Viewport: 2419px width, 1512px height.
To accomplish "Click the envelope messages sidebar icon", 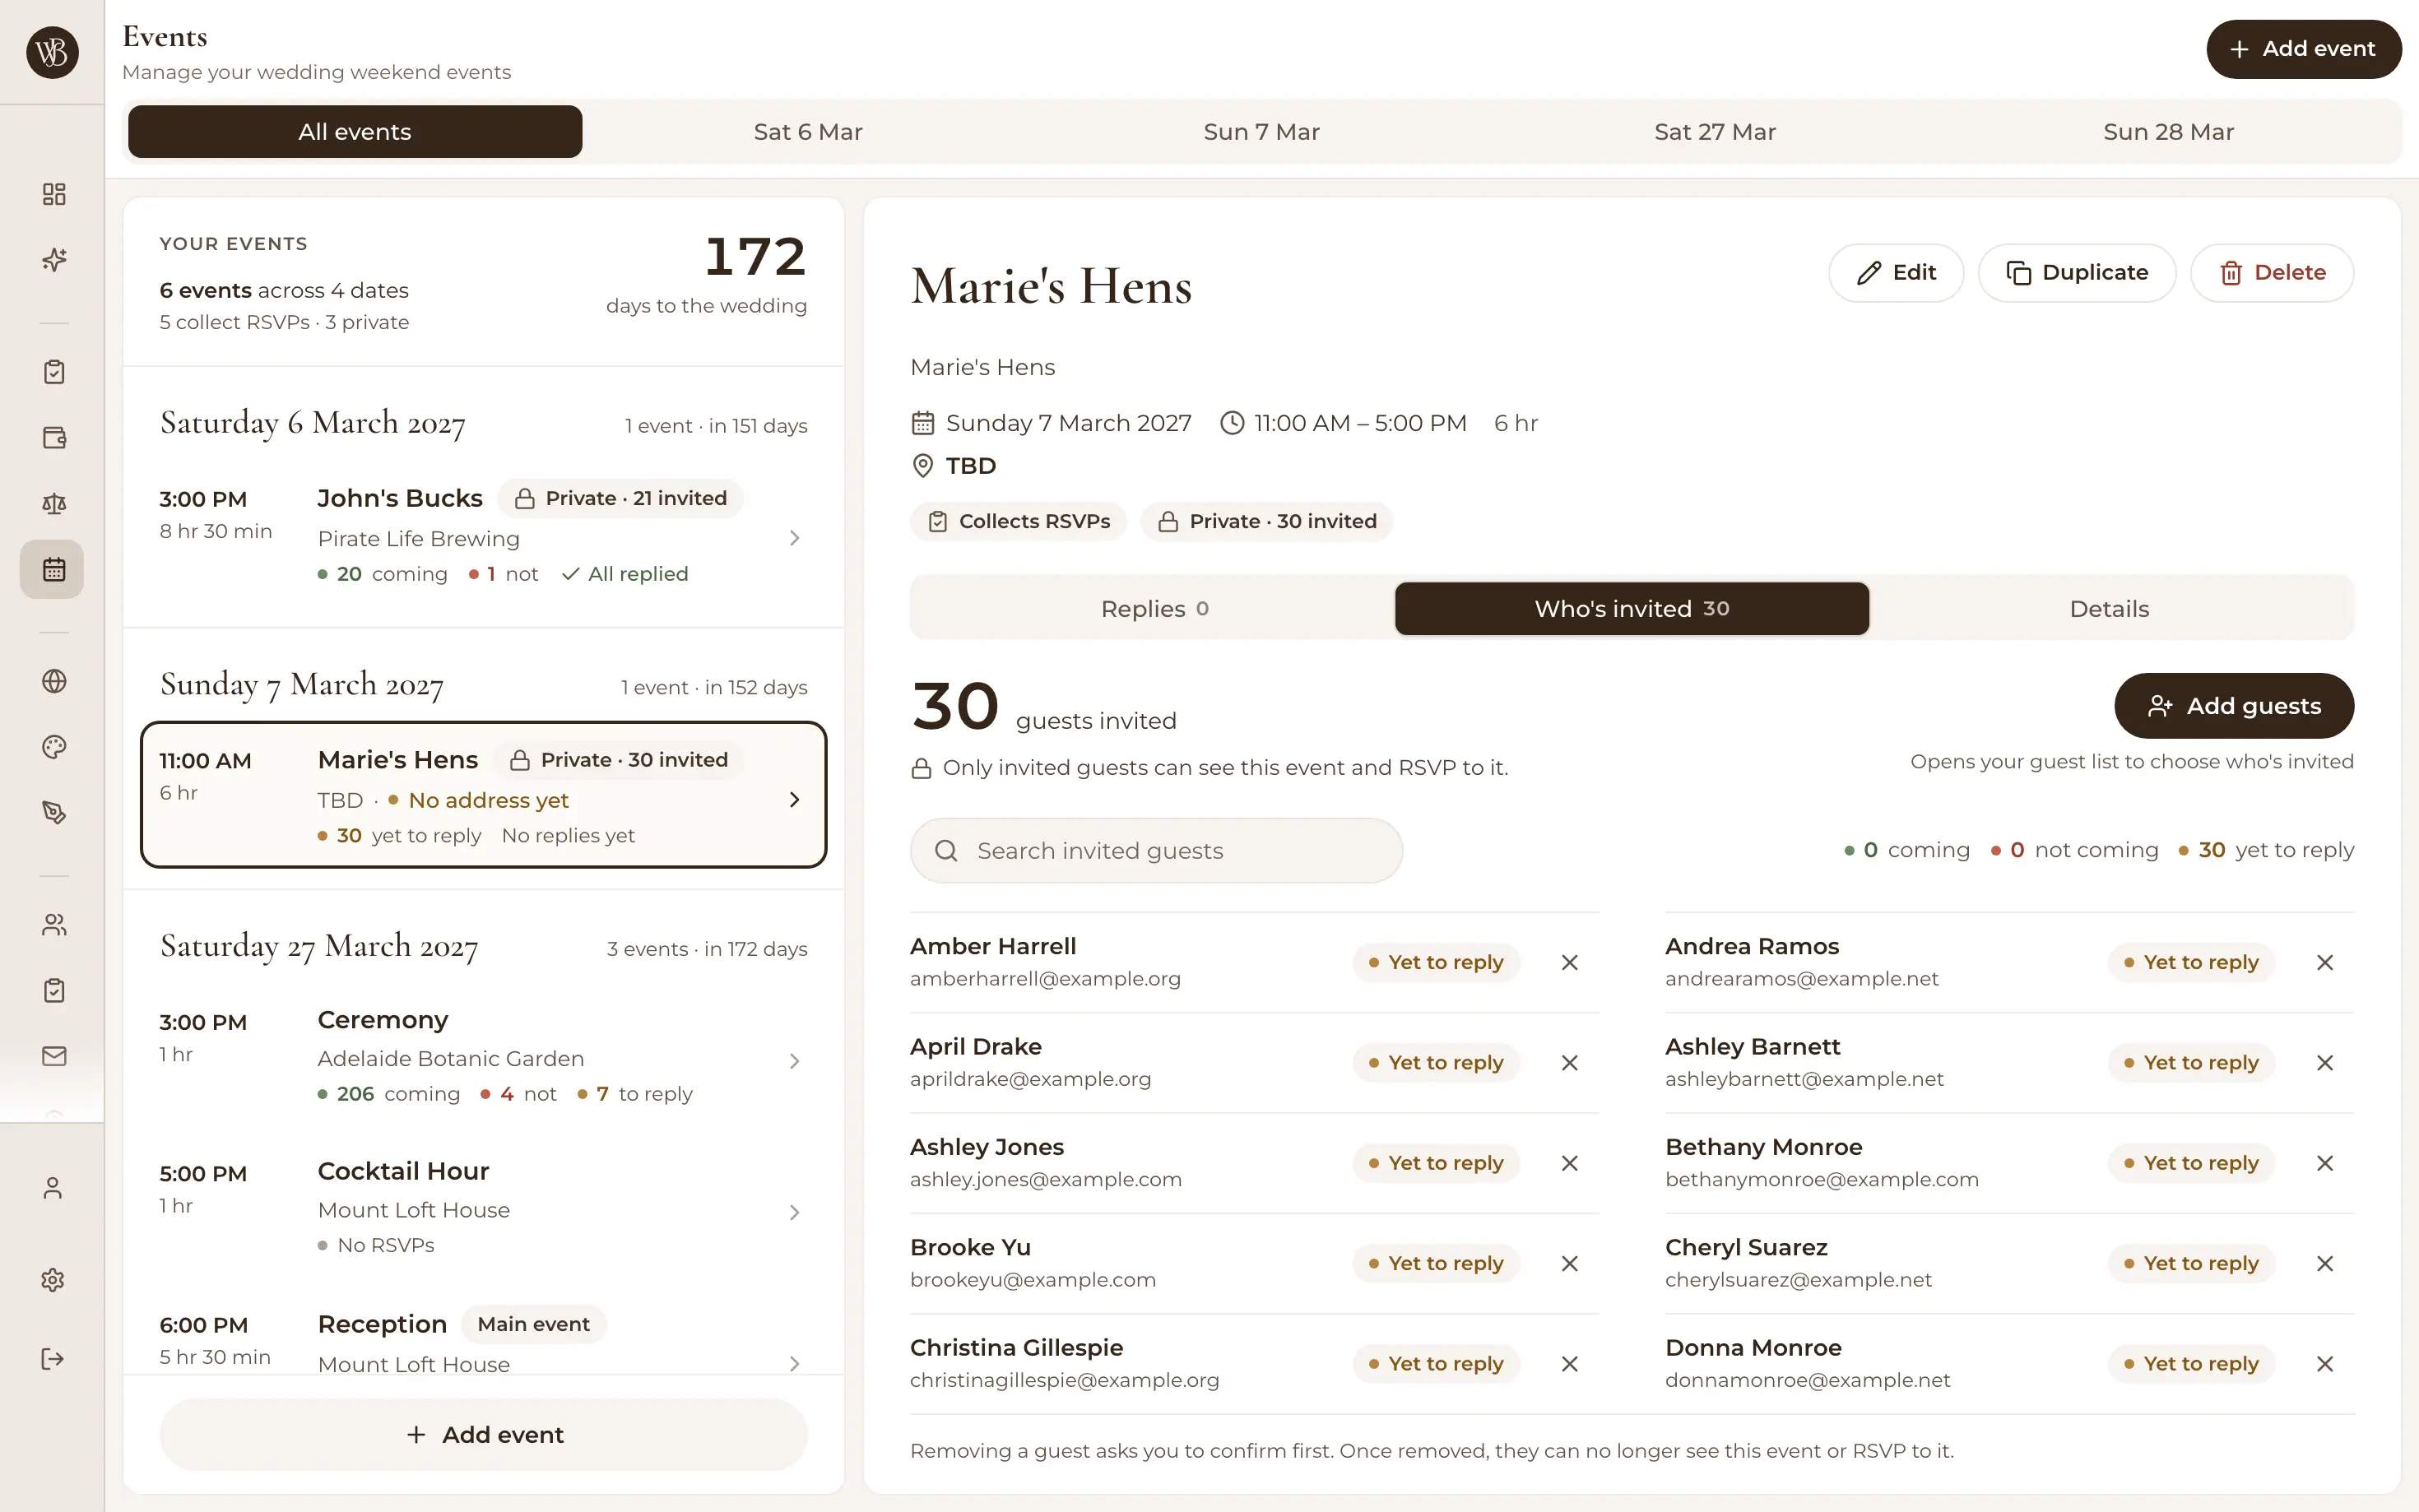I will (54, 1056).
